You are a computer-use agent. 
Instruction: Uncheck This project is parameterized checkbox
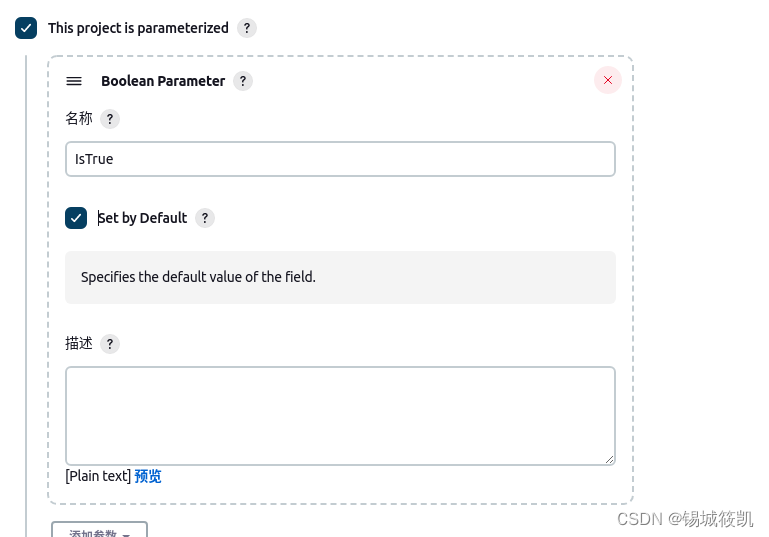26,28
